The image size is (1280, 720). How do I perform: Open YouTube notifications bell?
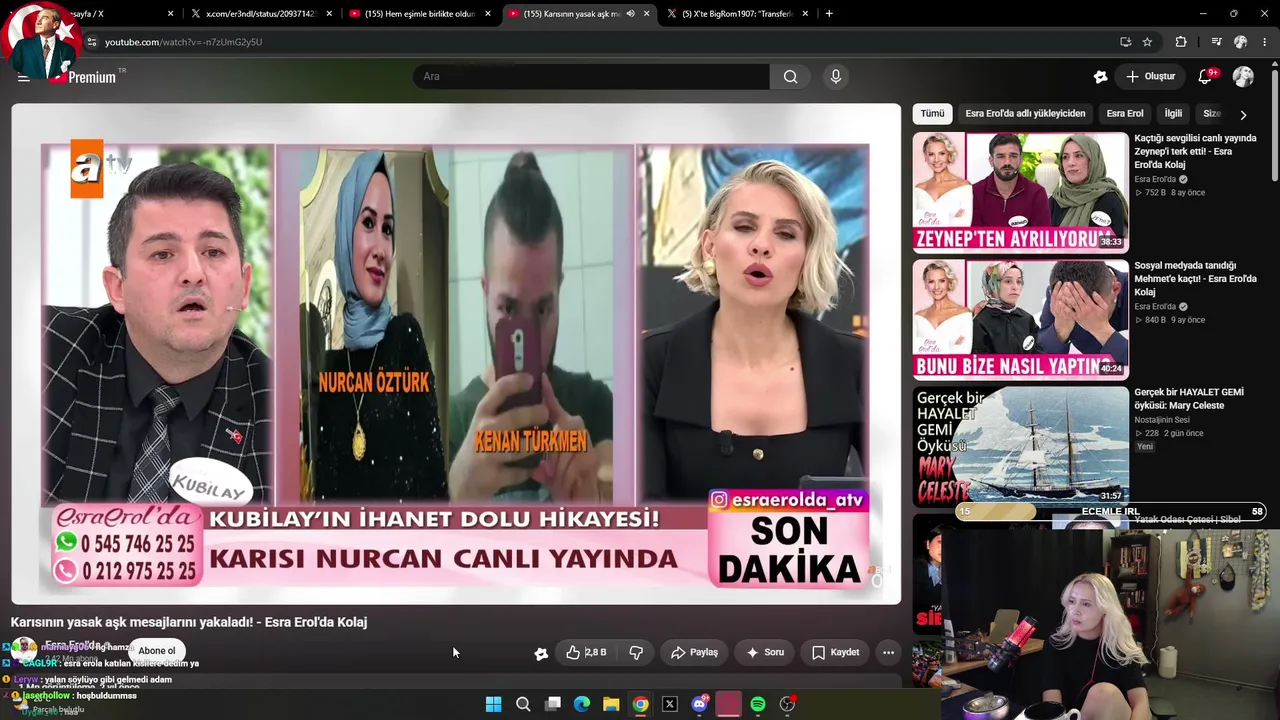pyautogui.click(x=1206, y=76)
